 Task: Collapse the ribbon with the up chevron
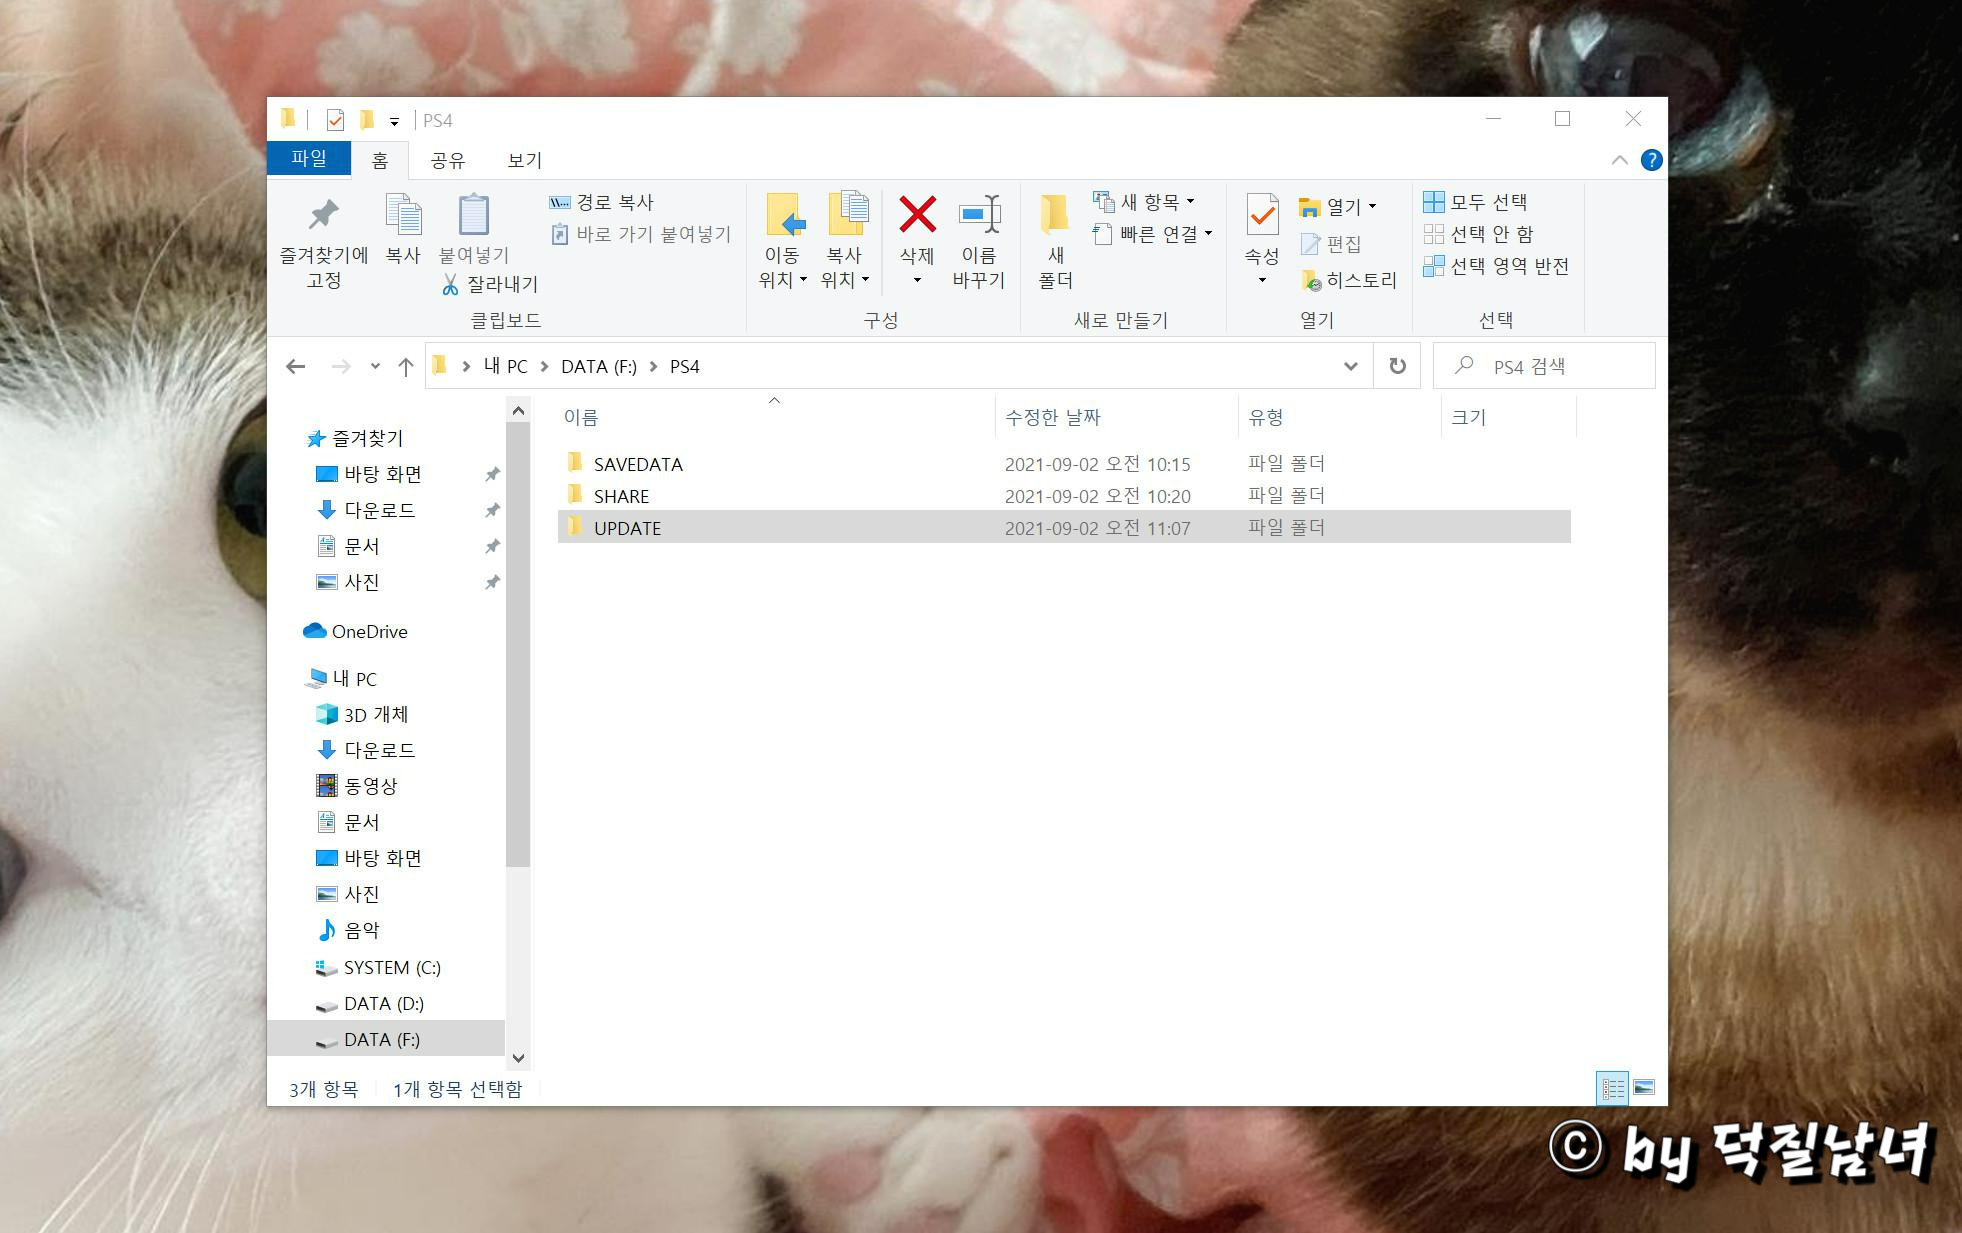pos(1619,160)
